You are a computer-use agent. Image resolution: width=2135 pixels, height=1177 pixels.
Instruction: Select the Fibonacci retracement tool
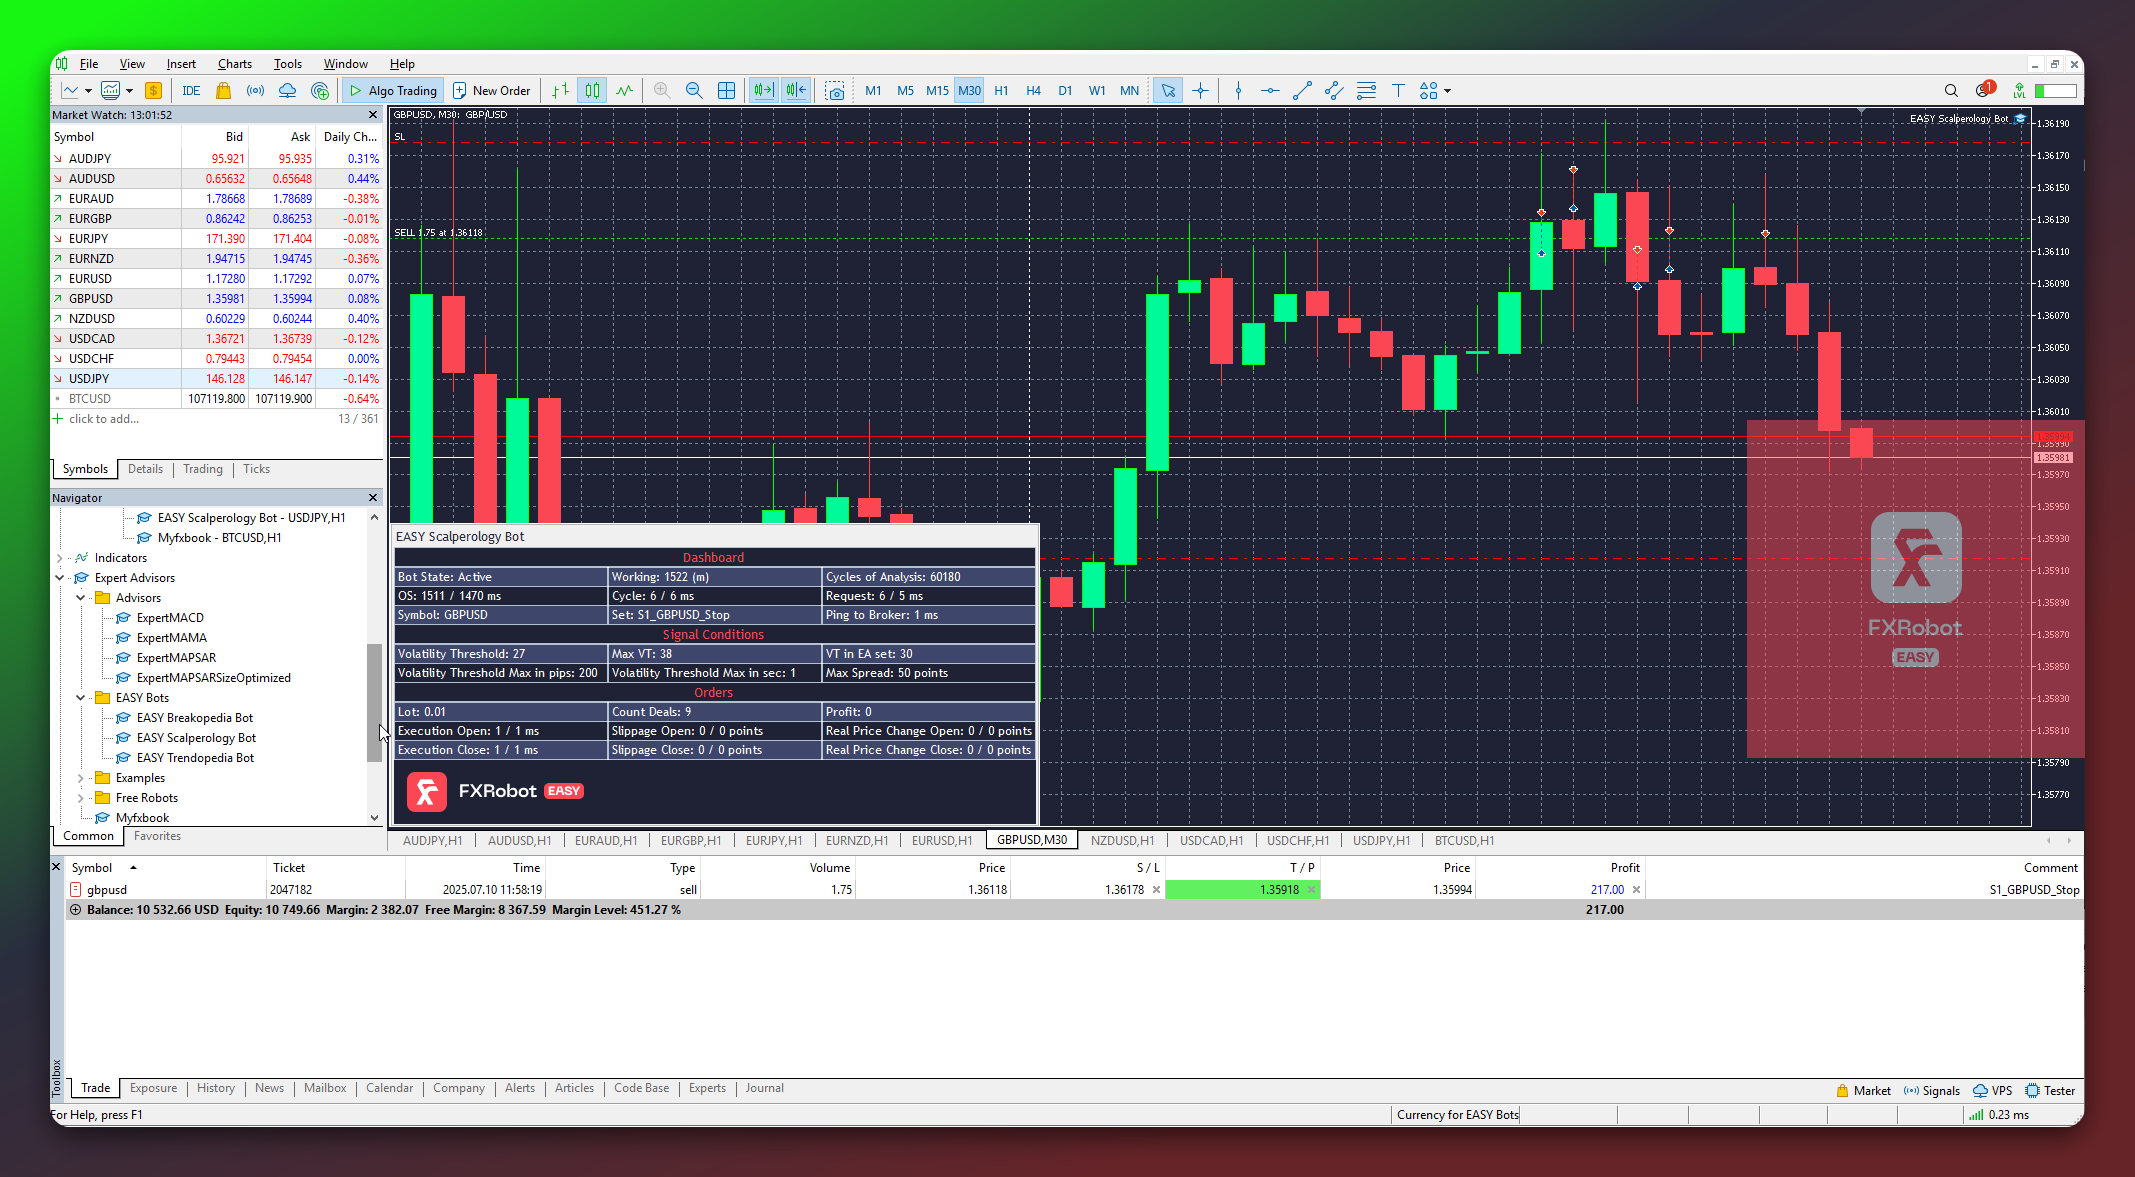[x=1366, y=91]
